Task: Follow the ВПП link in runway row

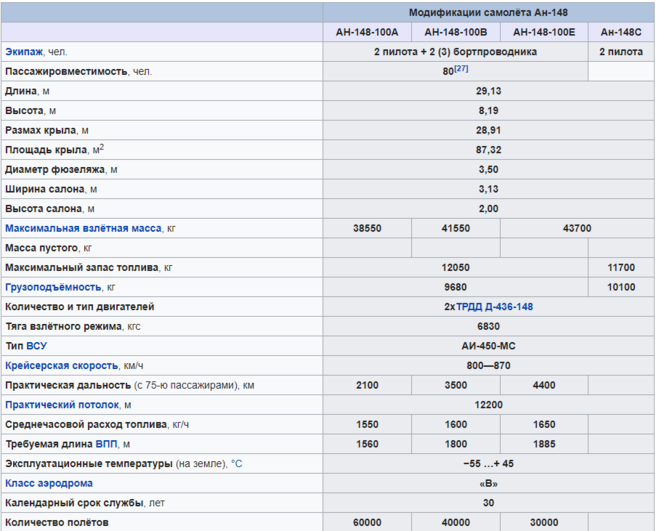Action: click(x=106, y=444)
